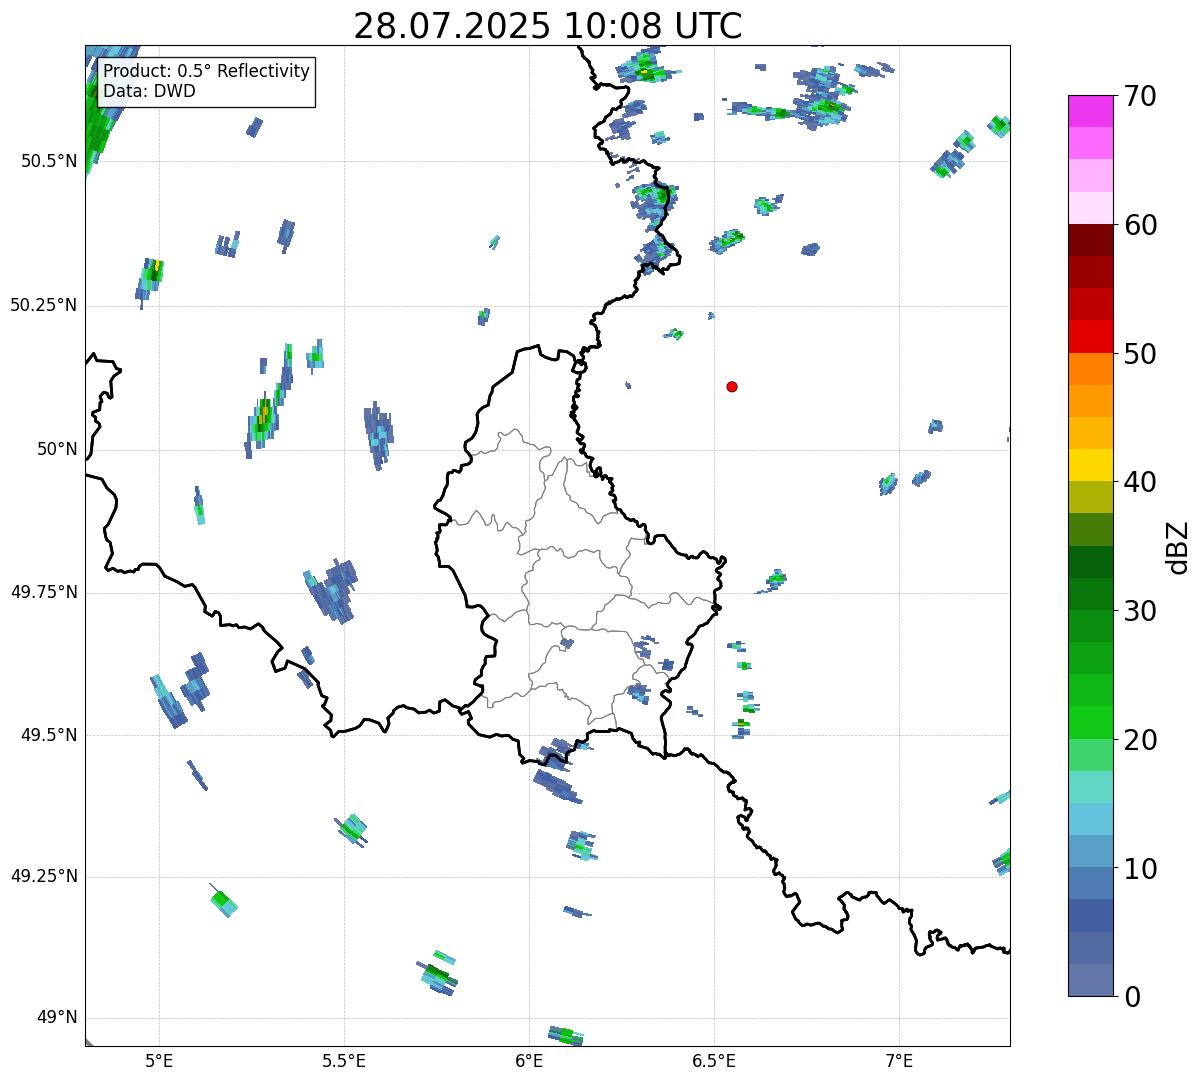Click the "Data: DWD" label
This screenshot has height=1081, width=1202.
[150, 91]
